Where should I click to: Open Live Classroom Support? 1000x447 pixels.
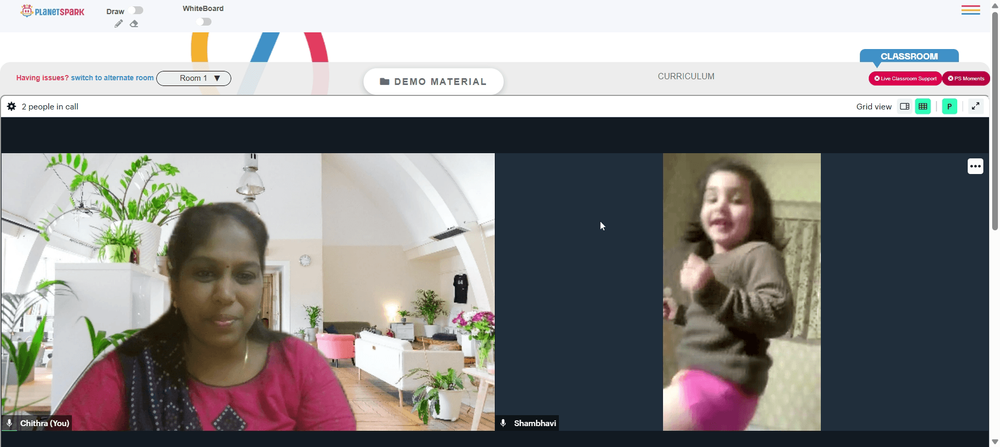coord(905,78)
